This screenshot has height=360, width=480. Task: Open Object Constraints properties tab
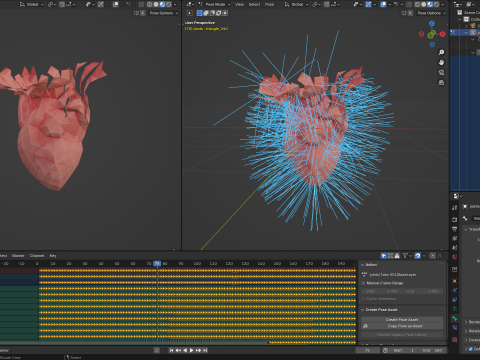[x=455, y=300]
